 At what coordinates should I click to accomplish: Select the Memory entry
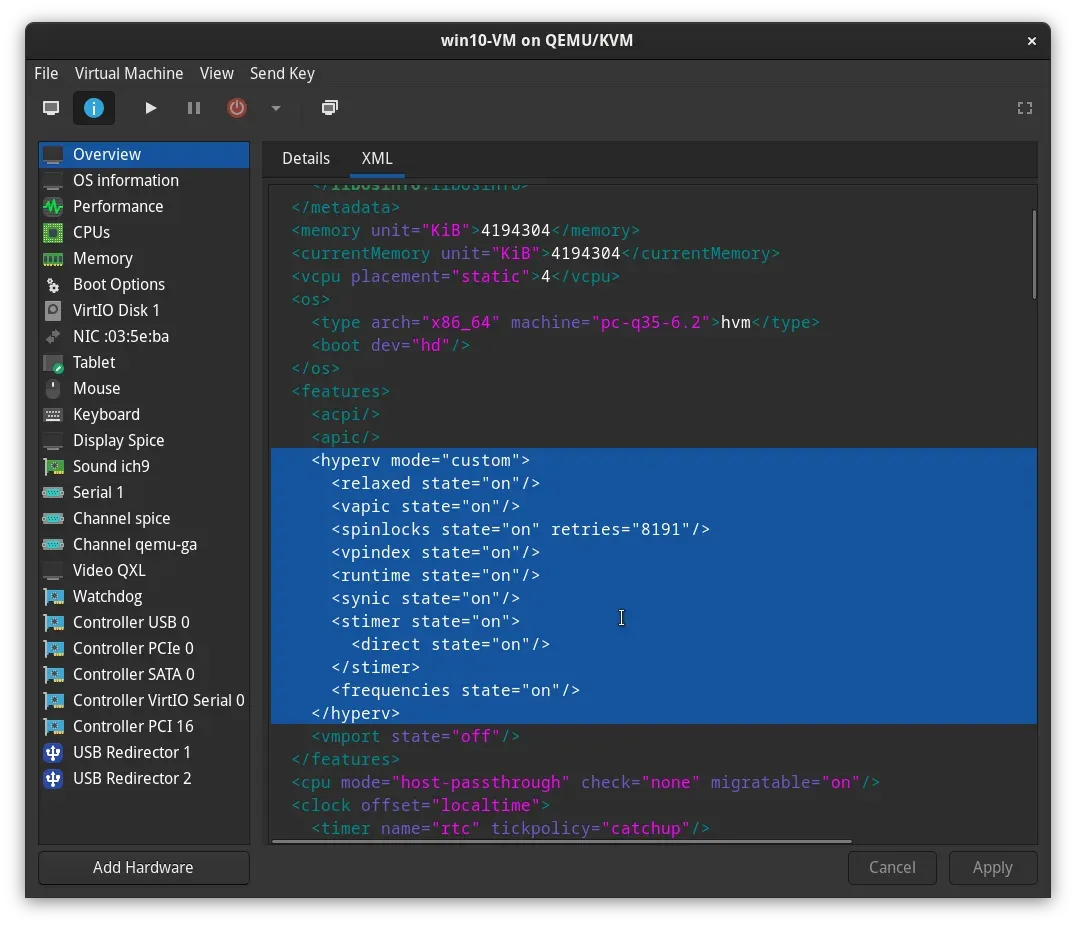[x=144, y=259]
